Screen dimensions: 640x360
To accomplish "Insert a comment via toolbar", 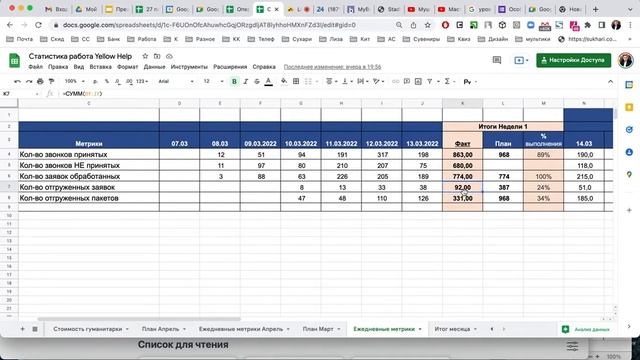I will (x=407, y=82).
